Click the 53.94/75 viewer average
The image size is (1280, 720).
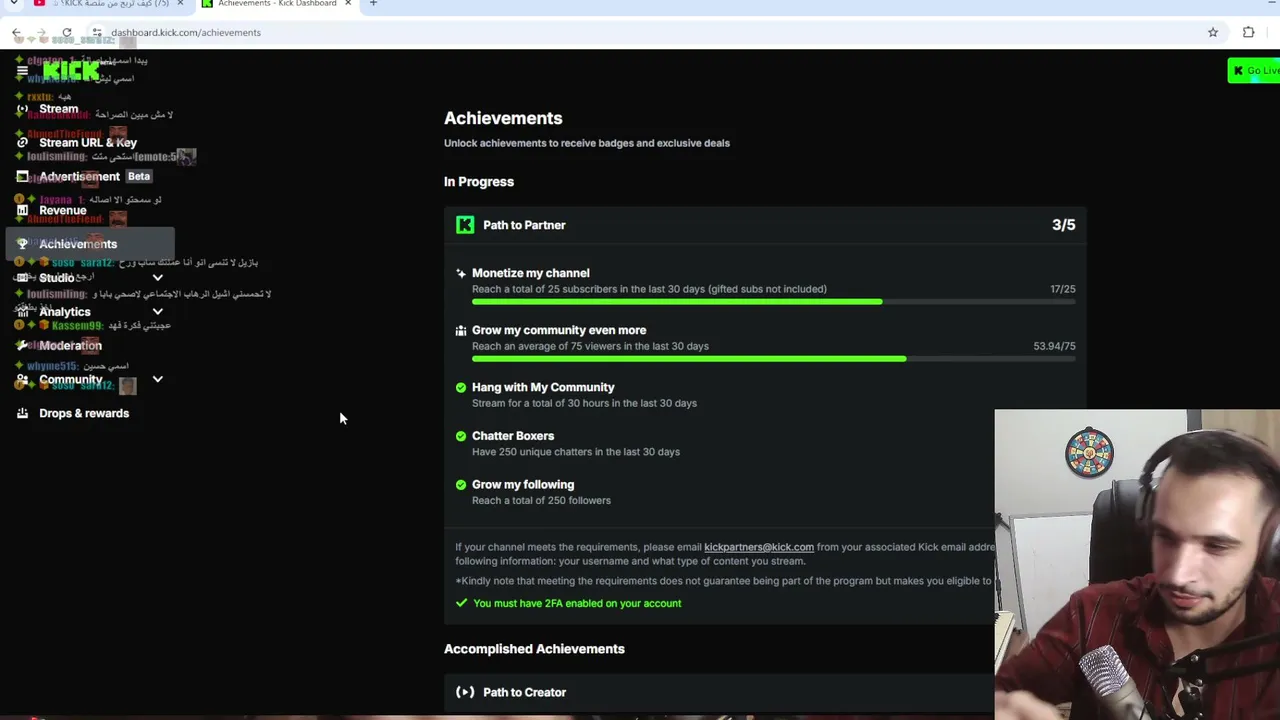pos(1054,346)
